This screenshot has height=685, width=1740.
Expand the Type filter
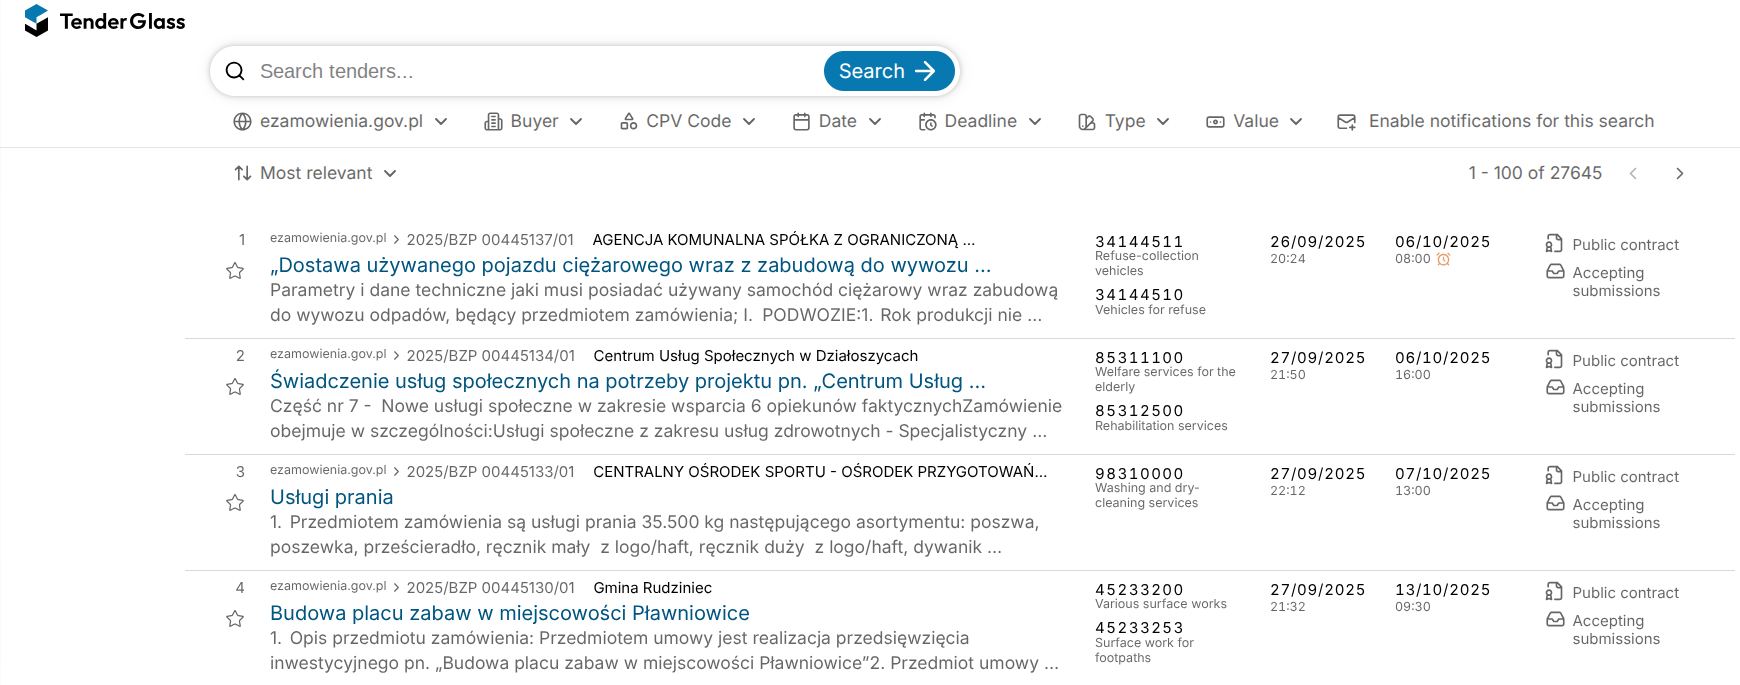pos(1123,121)
